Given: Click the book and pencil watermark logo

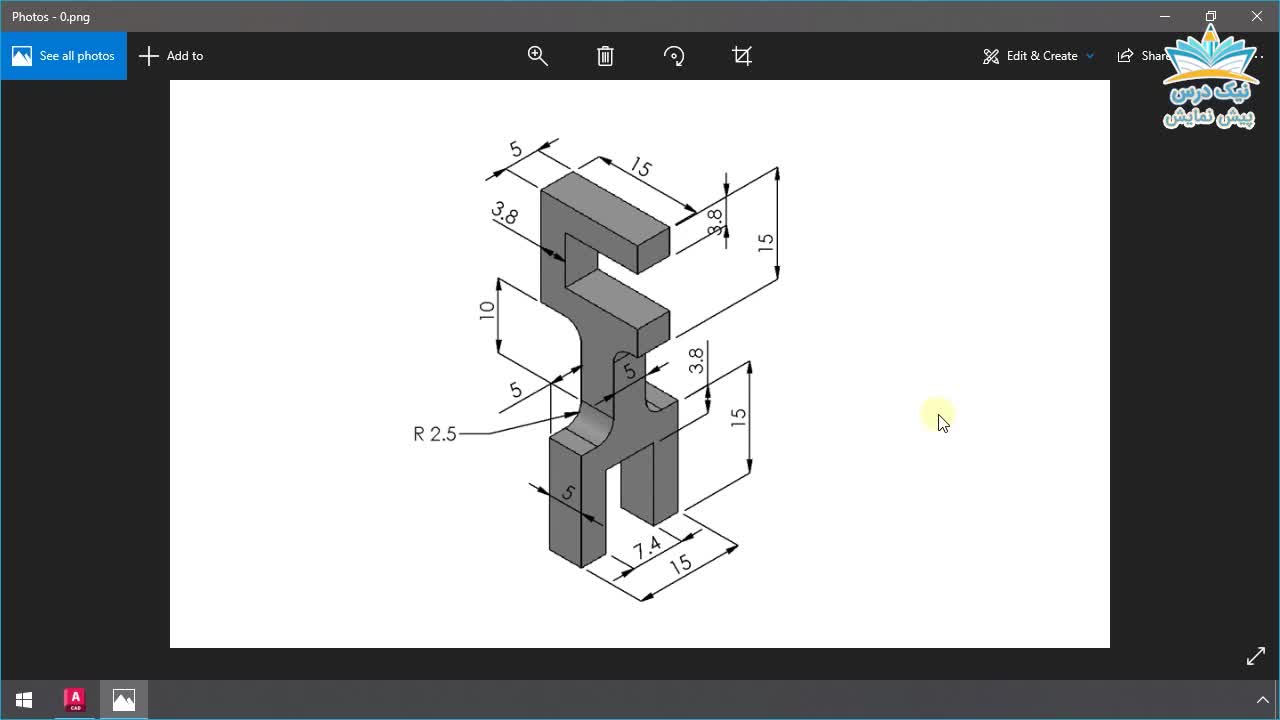Looking at the screenshot, I should 1212,80.
